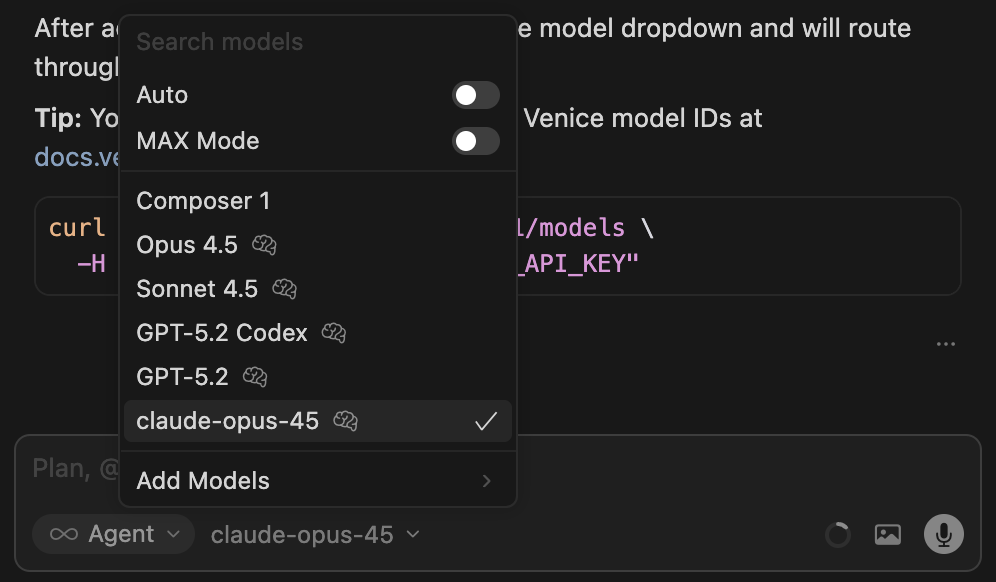Click the brain icon next to Sonnet 4.5
Image resolution: width=996 pixels, height=582 pixels.
[284, 289]
